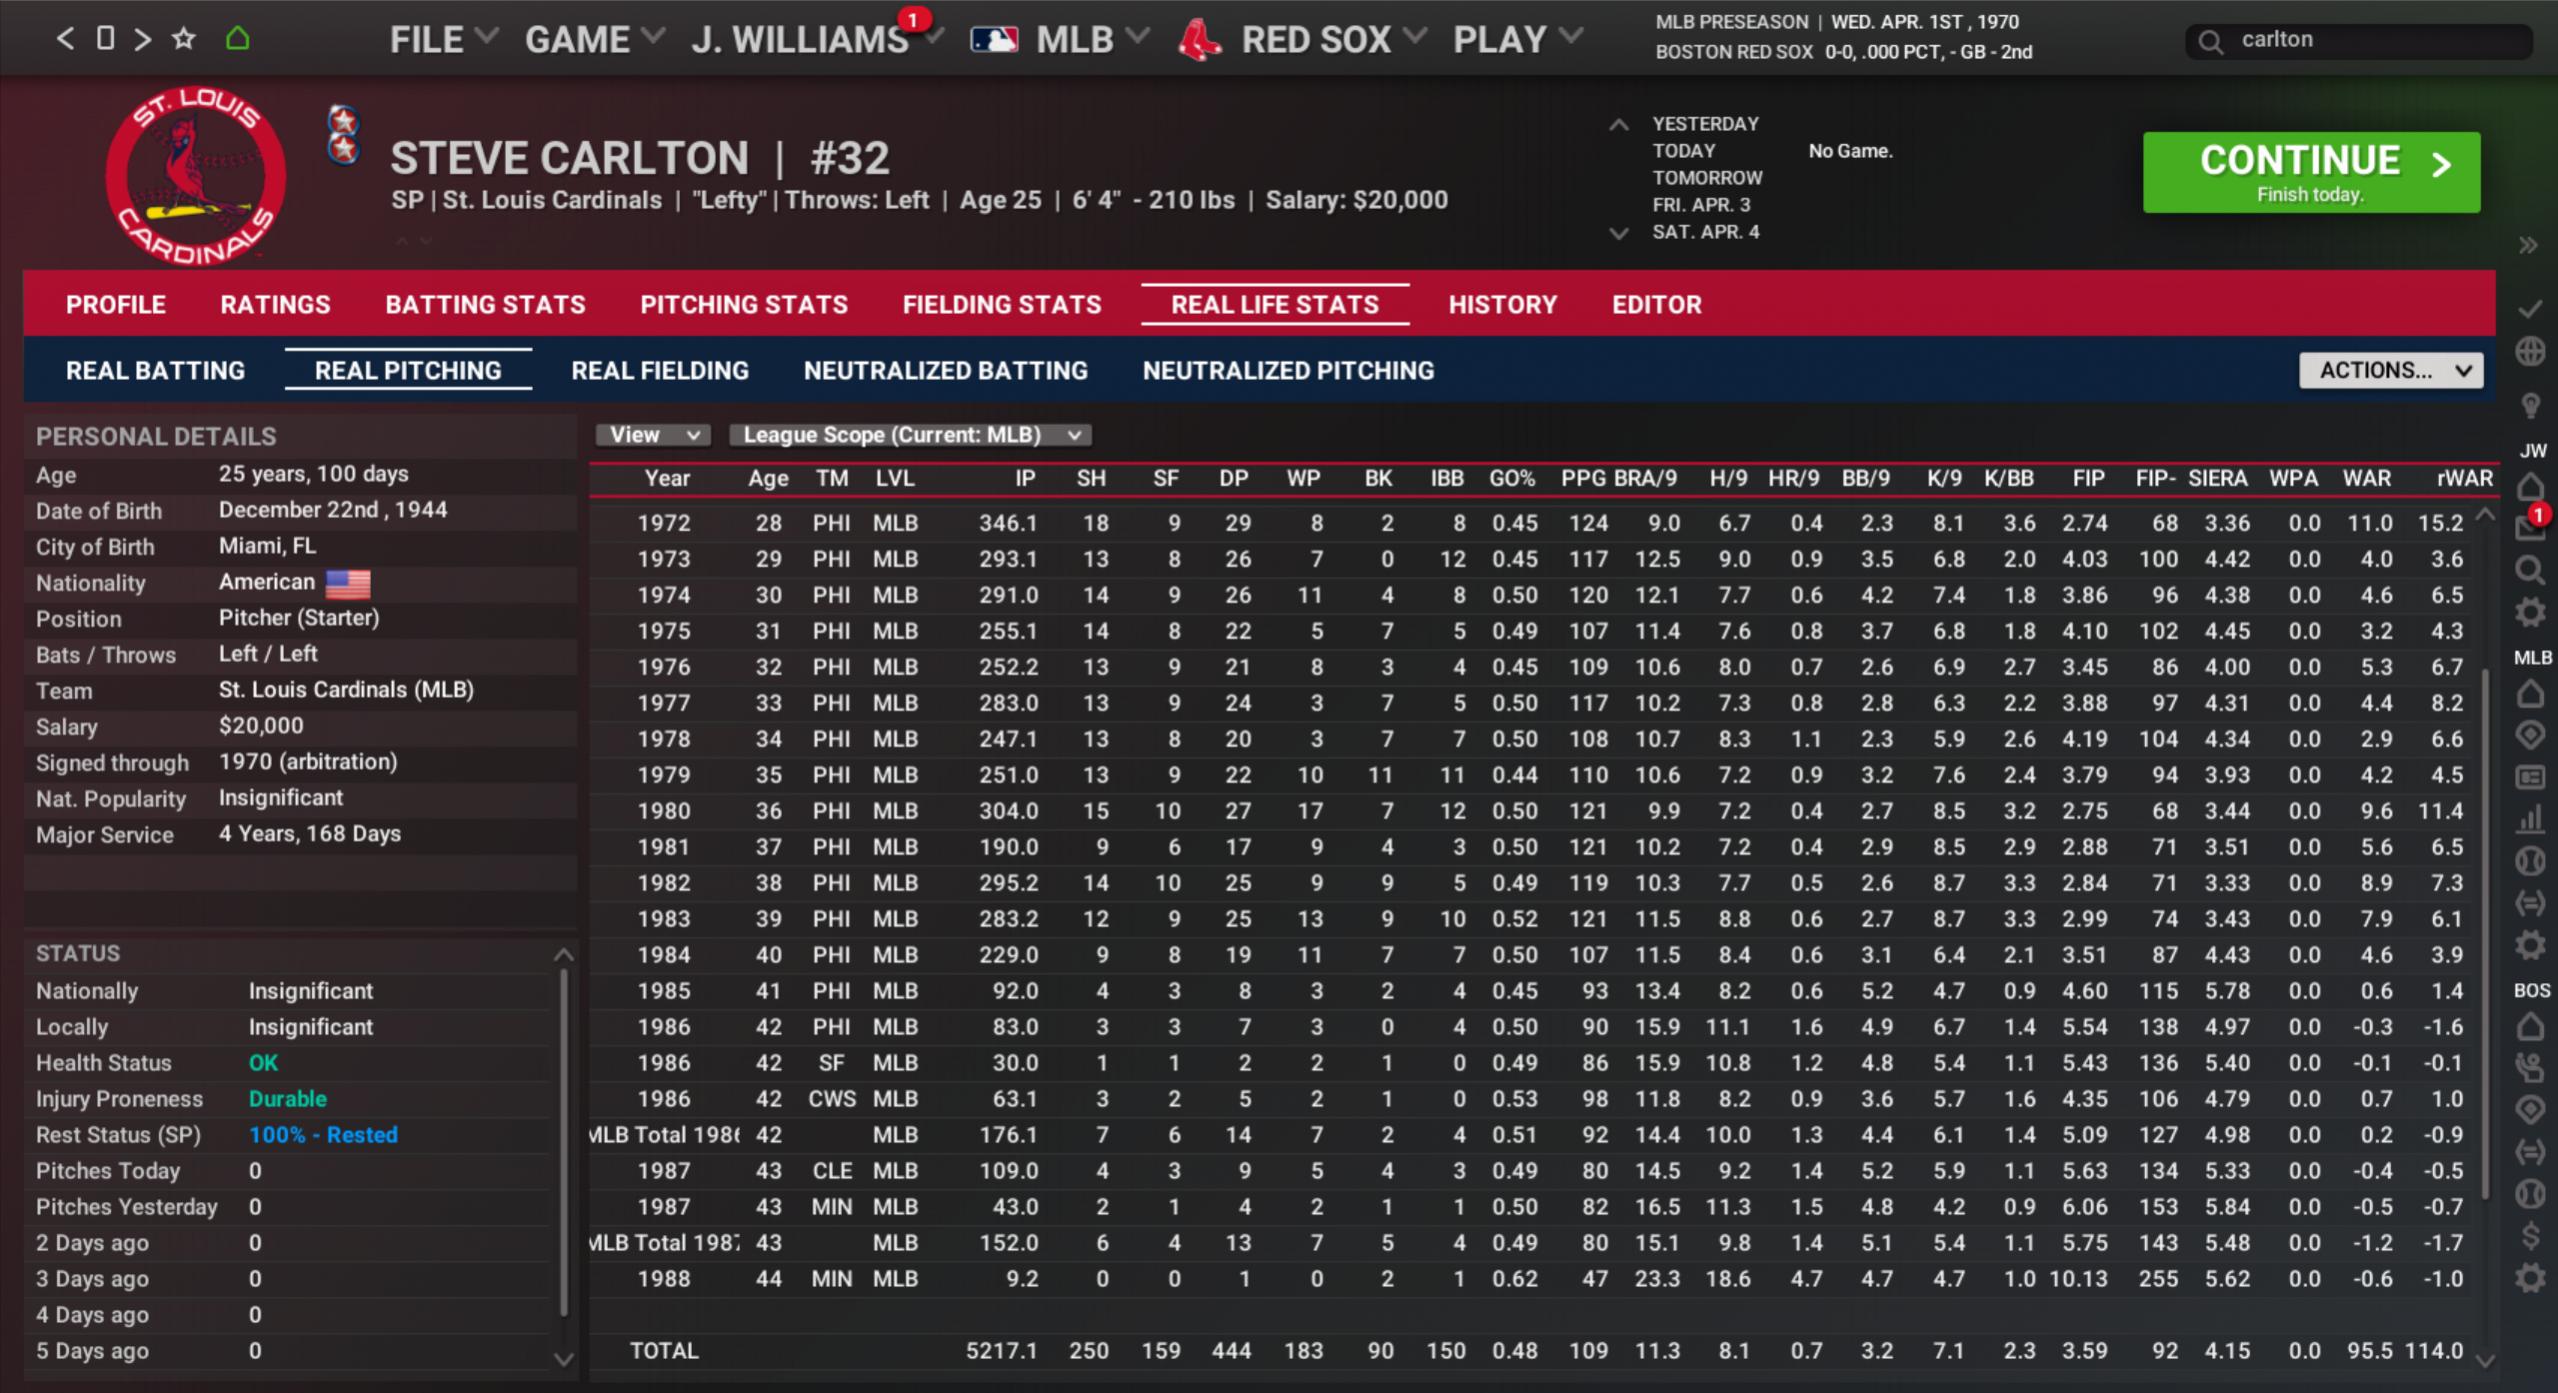Open the League Scope dropdown
Viewport: 2558px width, 1393px height.
click(x=910, y=435)
